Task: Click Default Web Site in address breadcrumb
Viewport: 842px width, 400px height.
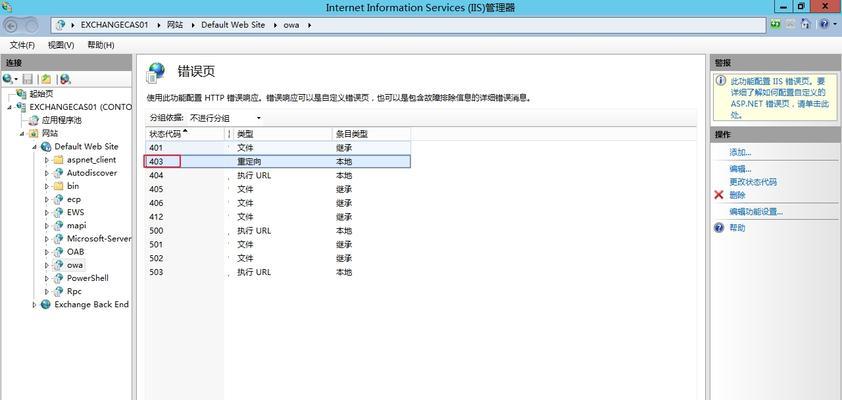Action: click(x=233, y=25)
